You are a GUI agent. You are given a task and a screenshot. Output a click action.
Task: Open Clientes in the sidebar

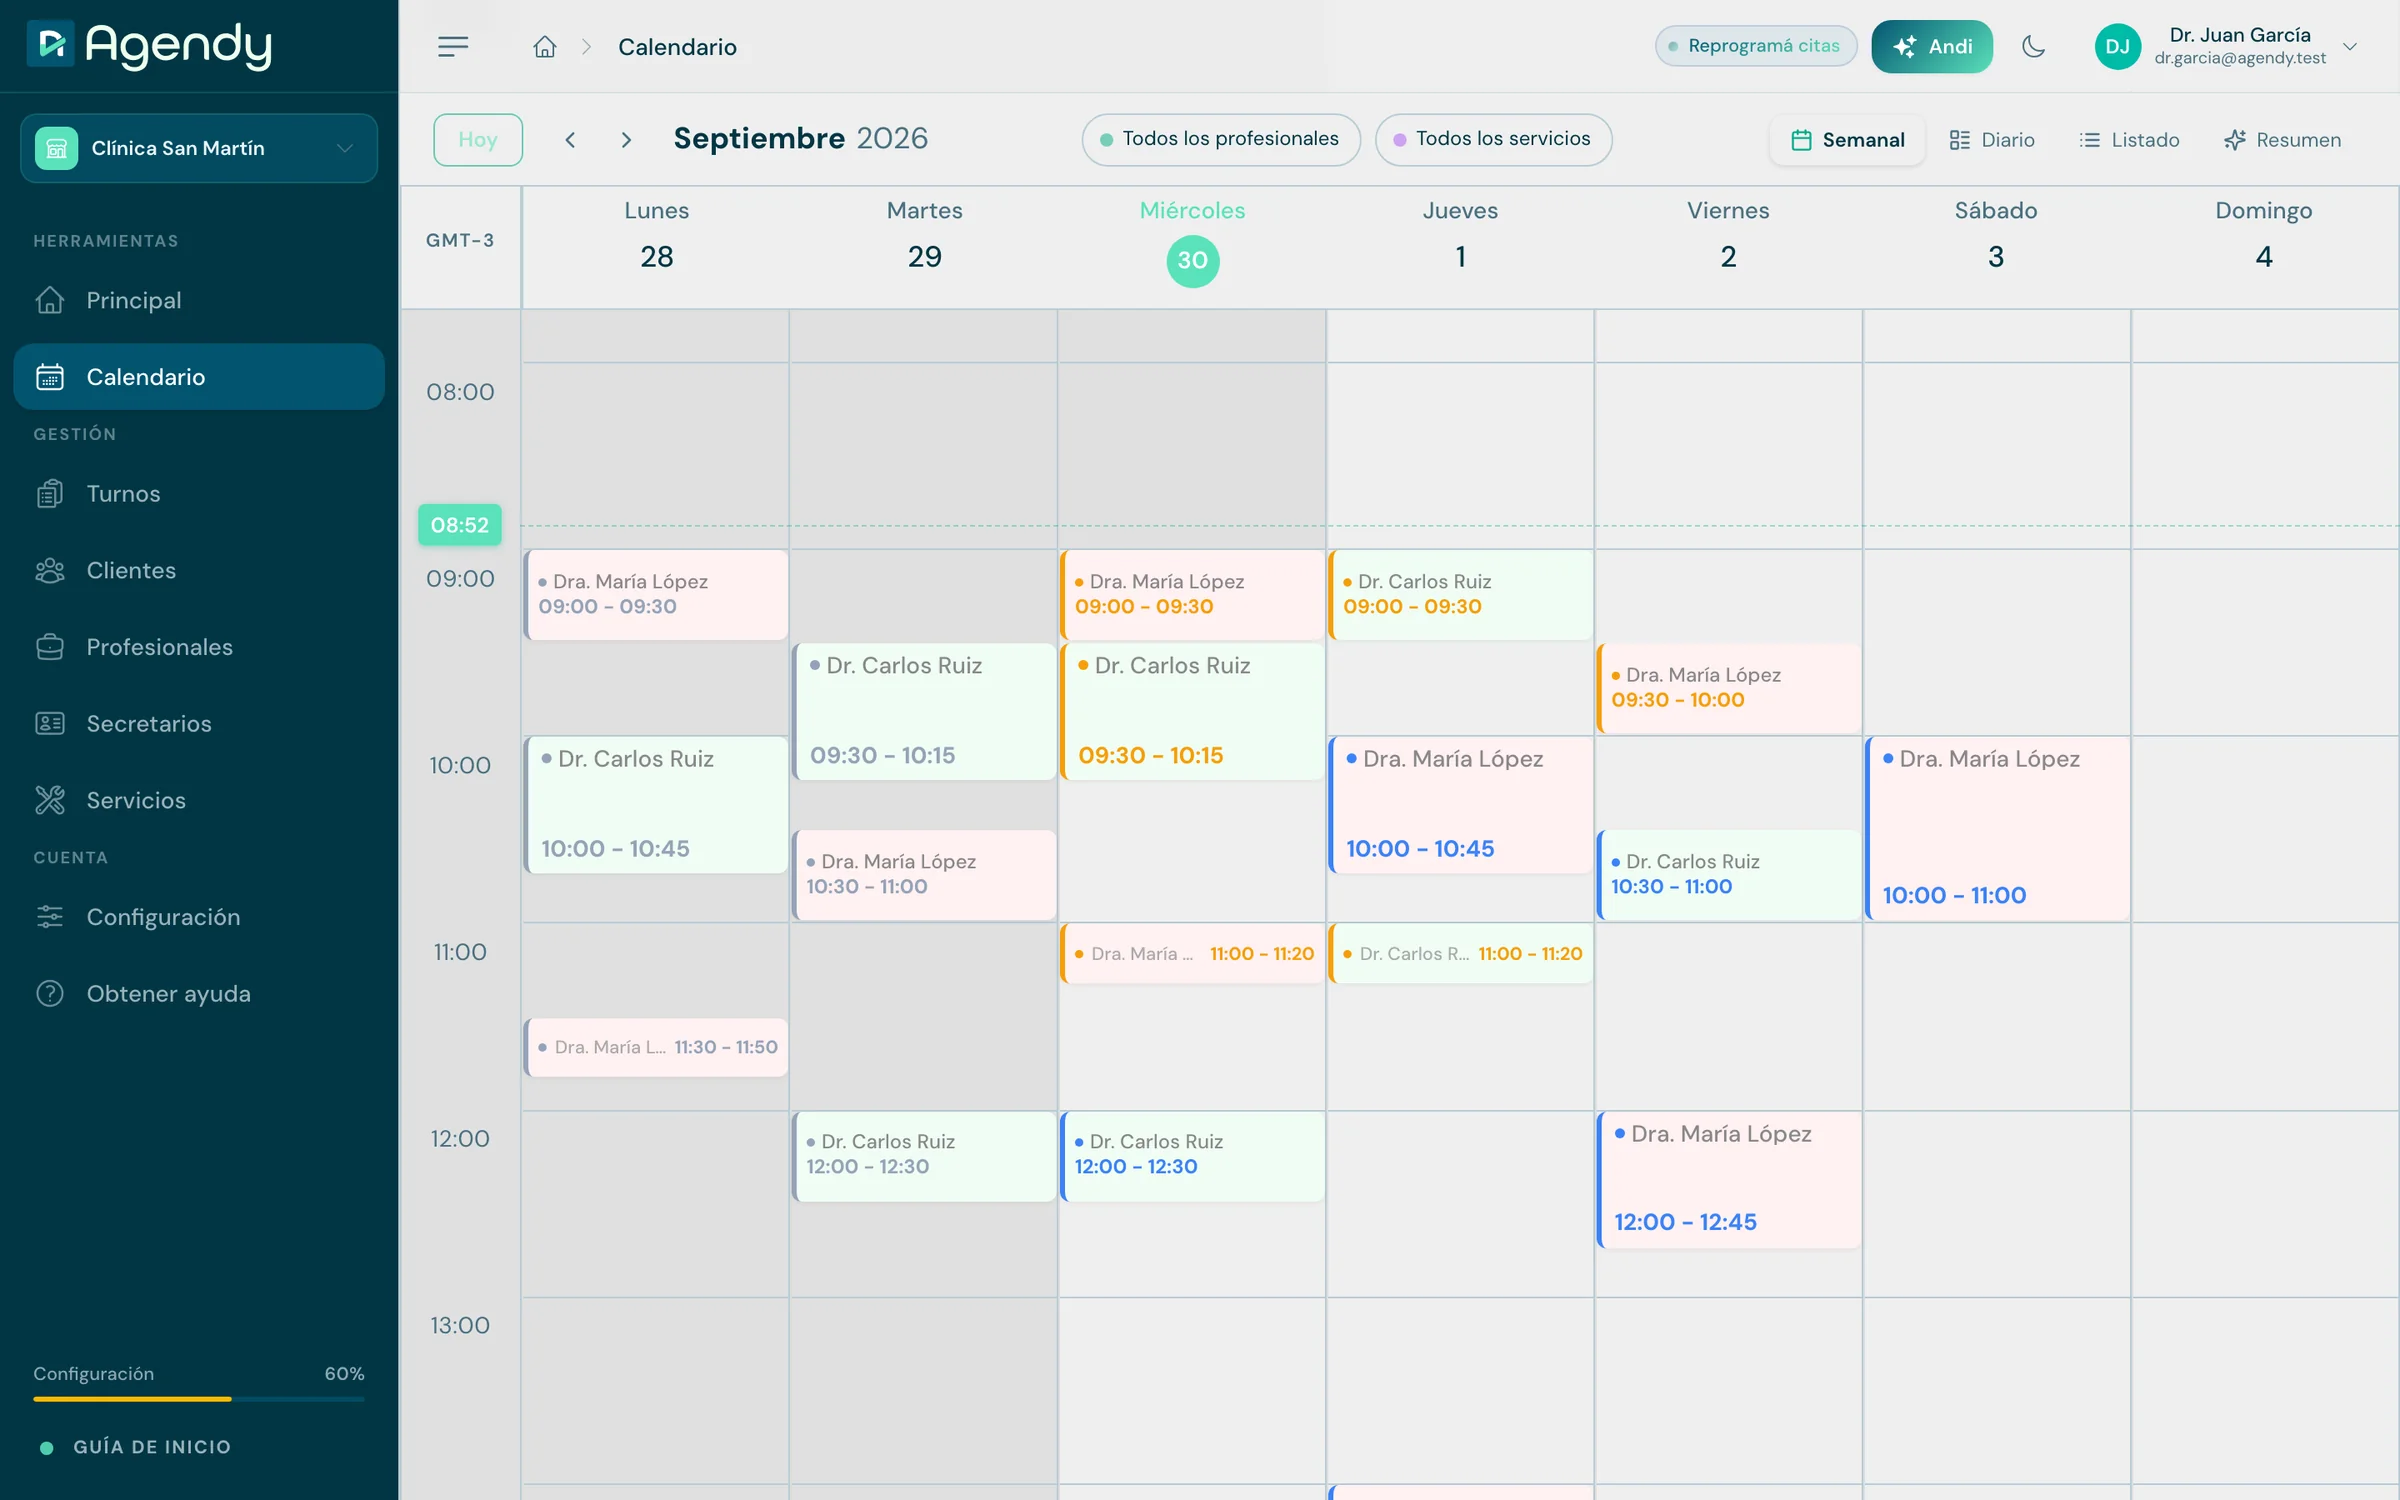tap(199, 570)
